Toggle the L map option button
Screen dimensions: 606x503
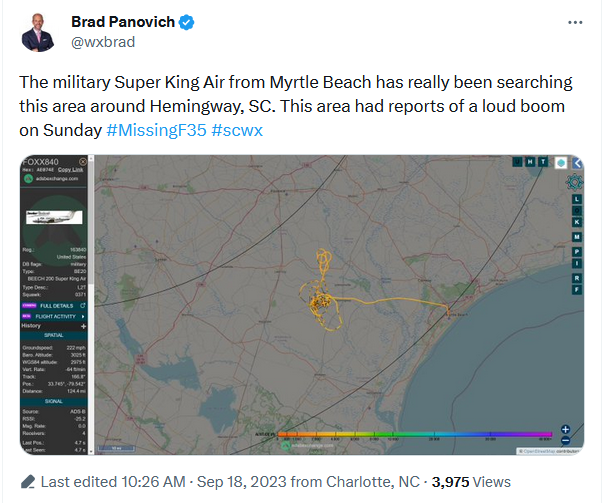click(x=577, y=199)
